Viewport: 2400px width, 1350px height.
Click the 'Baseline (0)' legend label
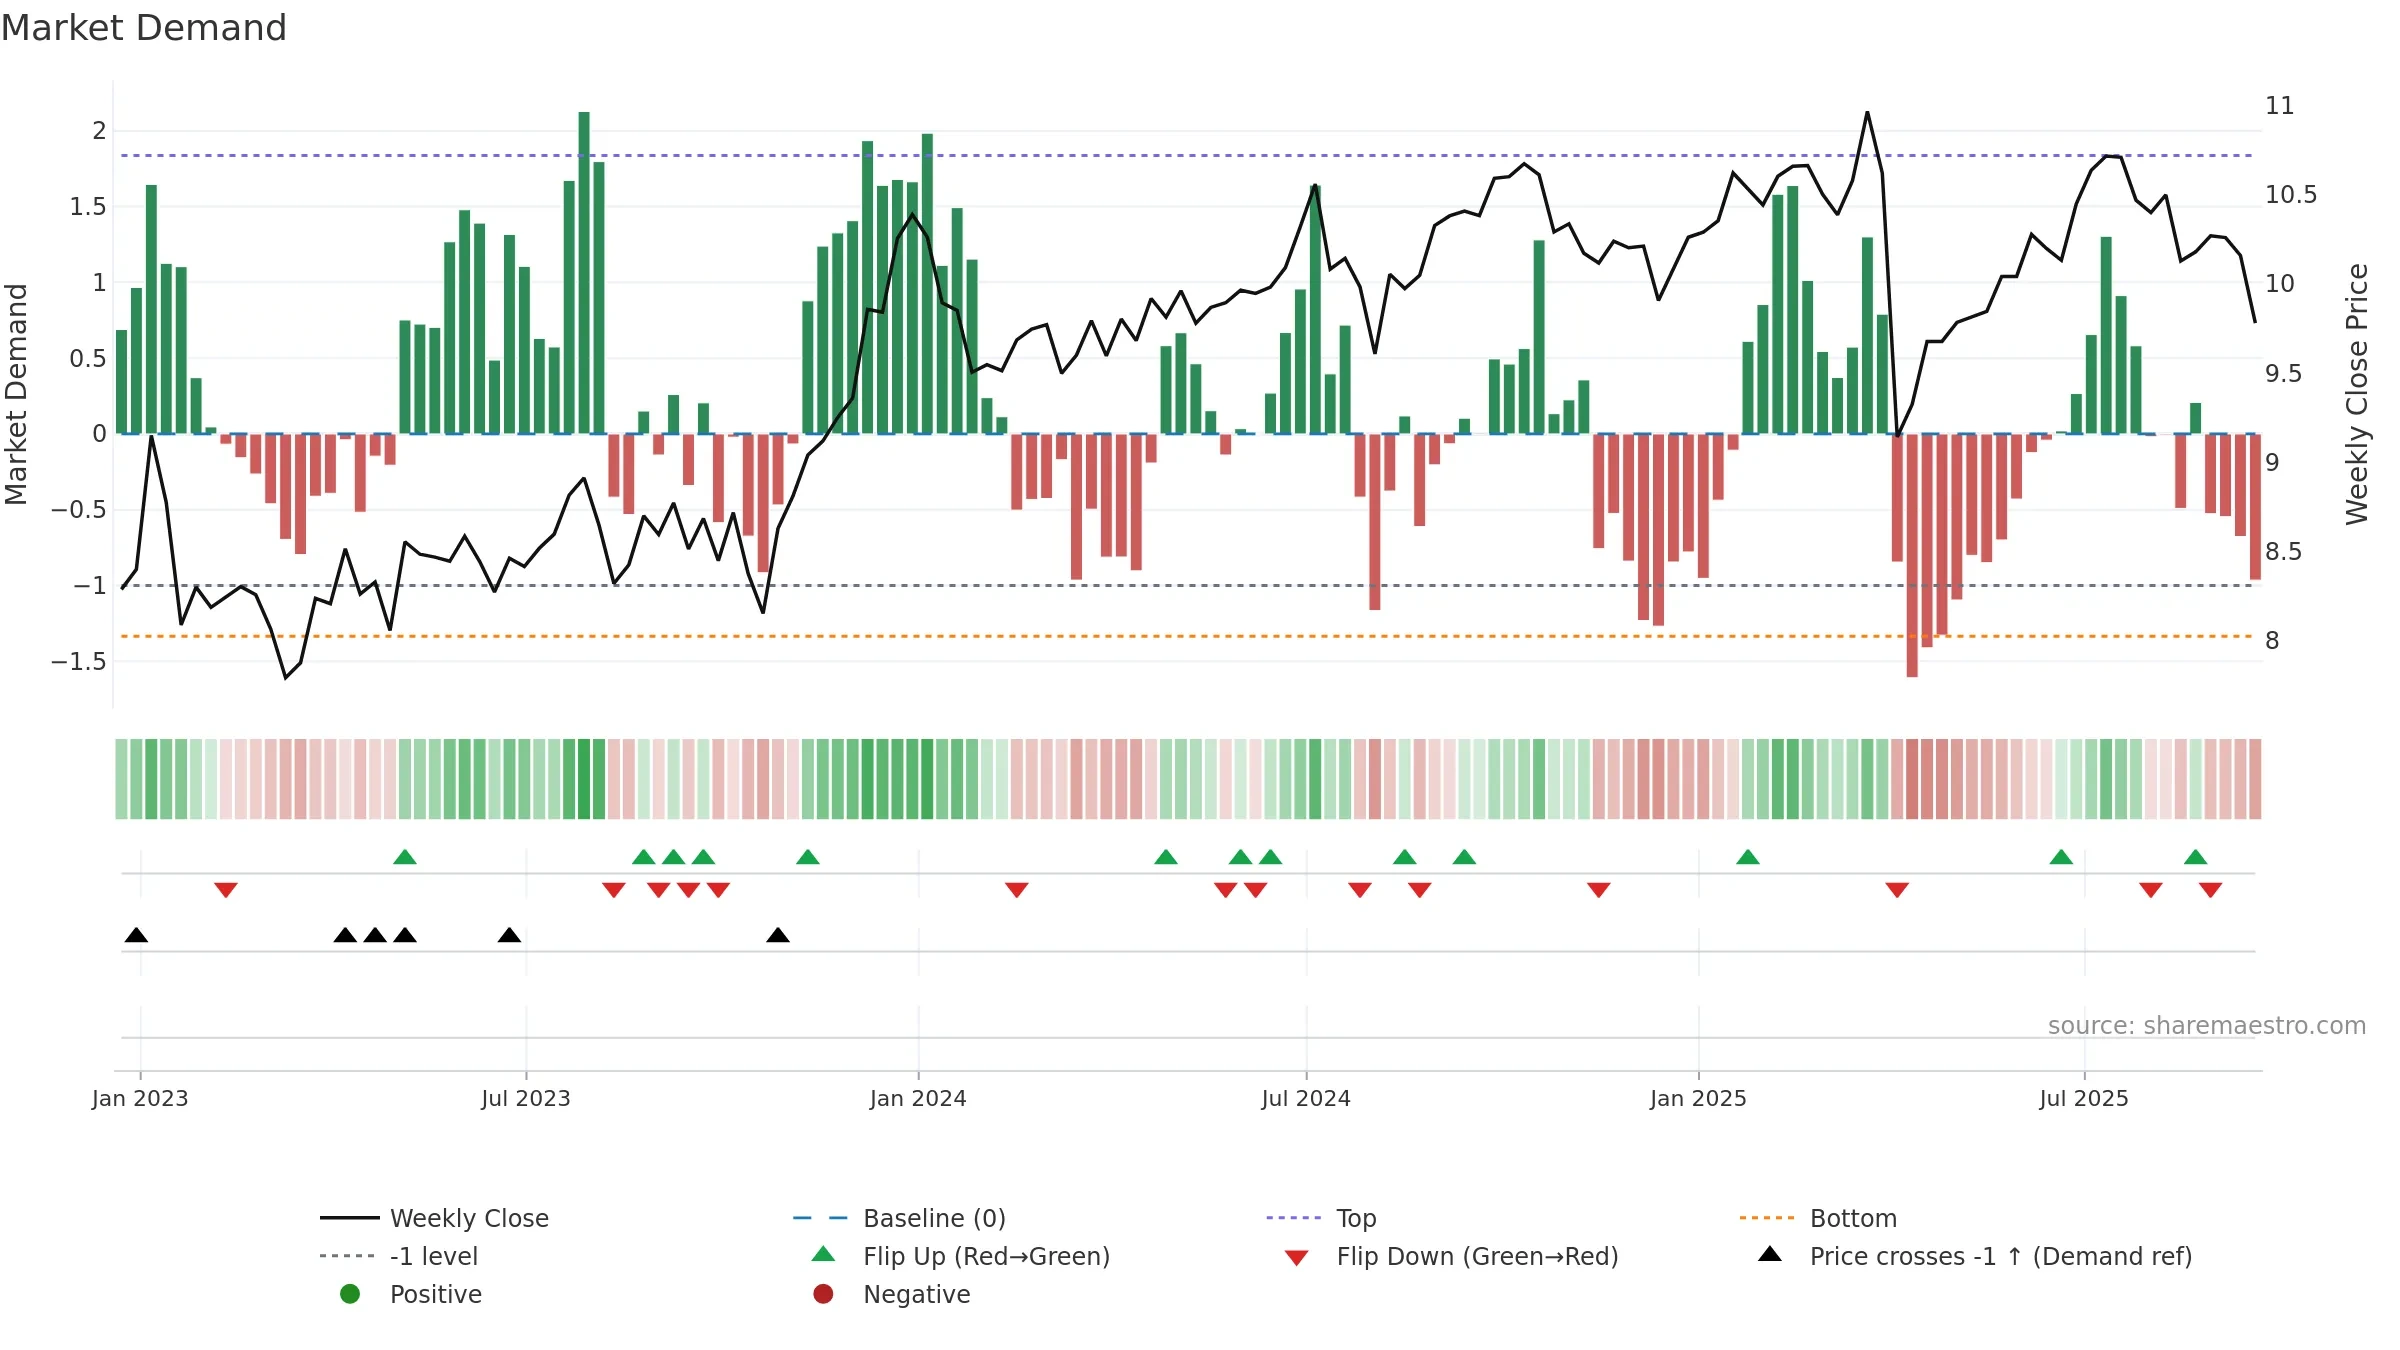[934, 1218]
